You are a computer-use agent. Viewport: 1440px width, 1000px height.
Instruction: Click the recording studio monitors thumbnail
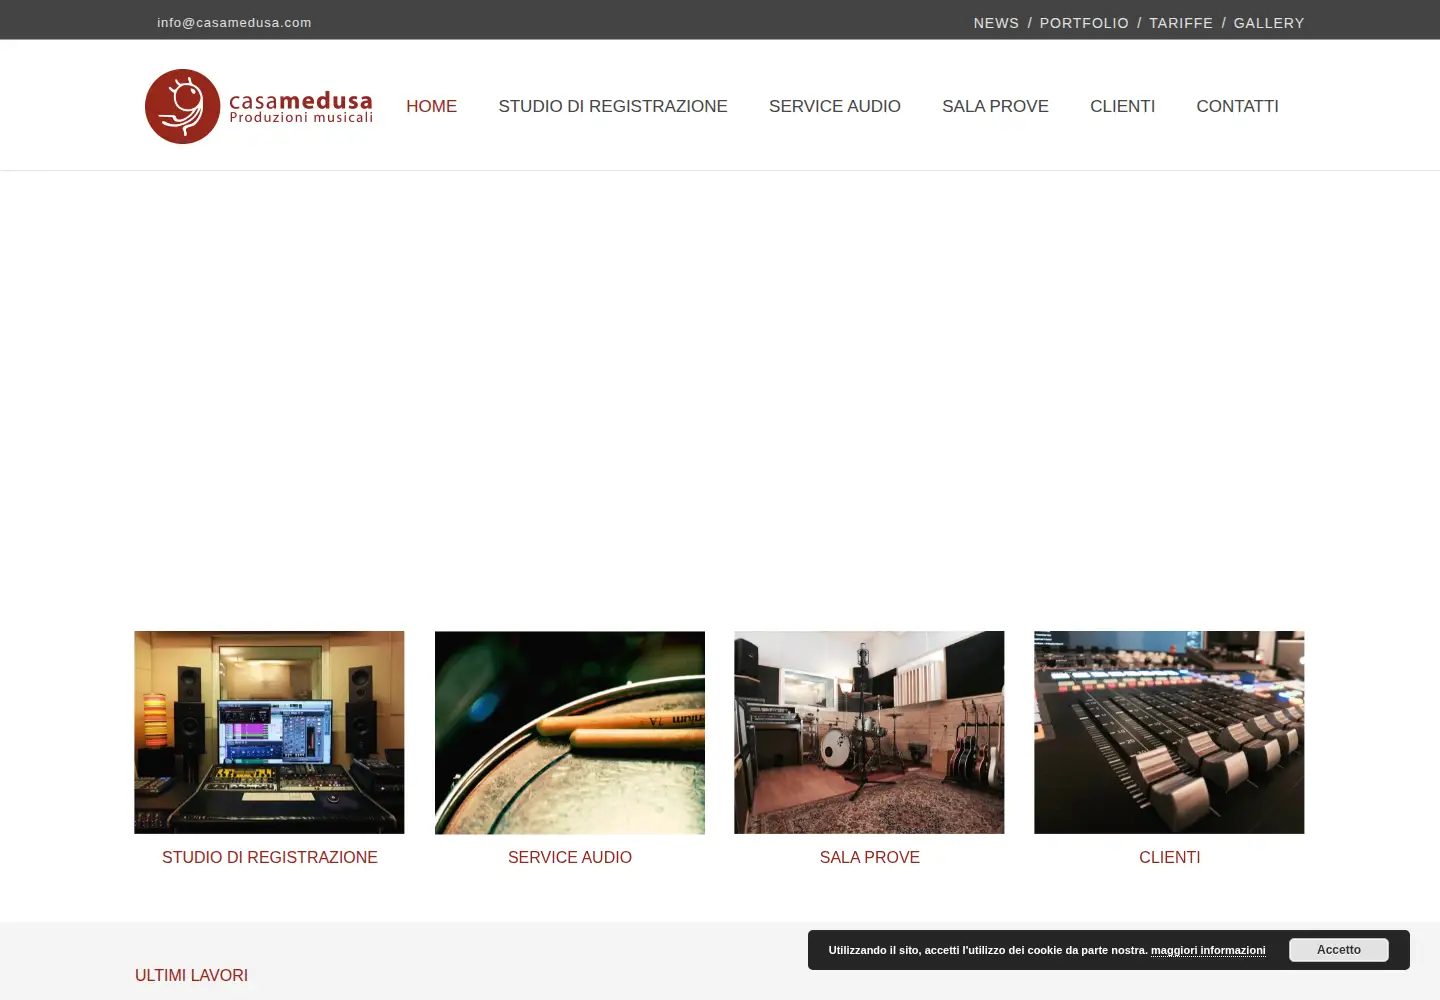[269, 732]
